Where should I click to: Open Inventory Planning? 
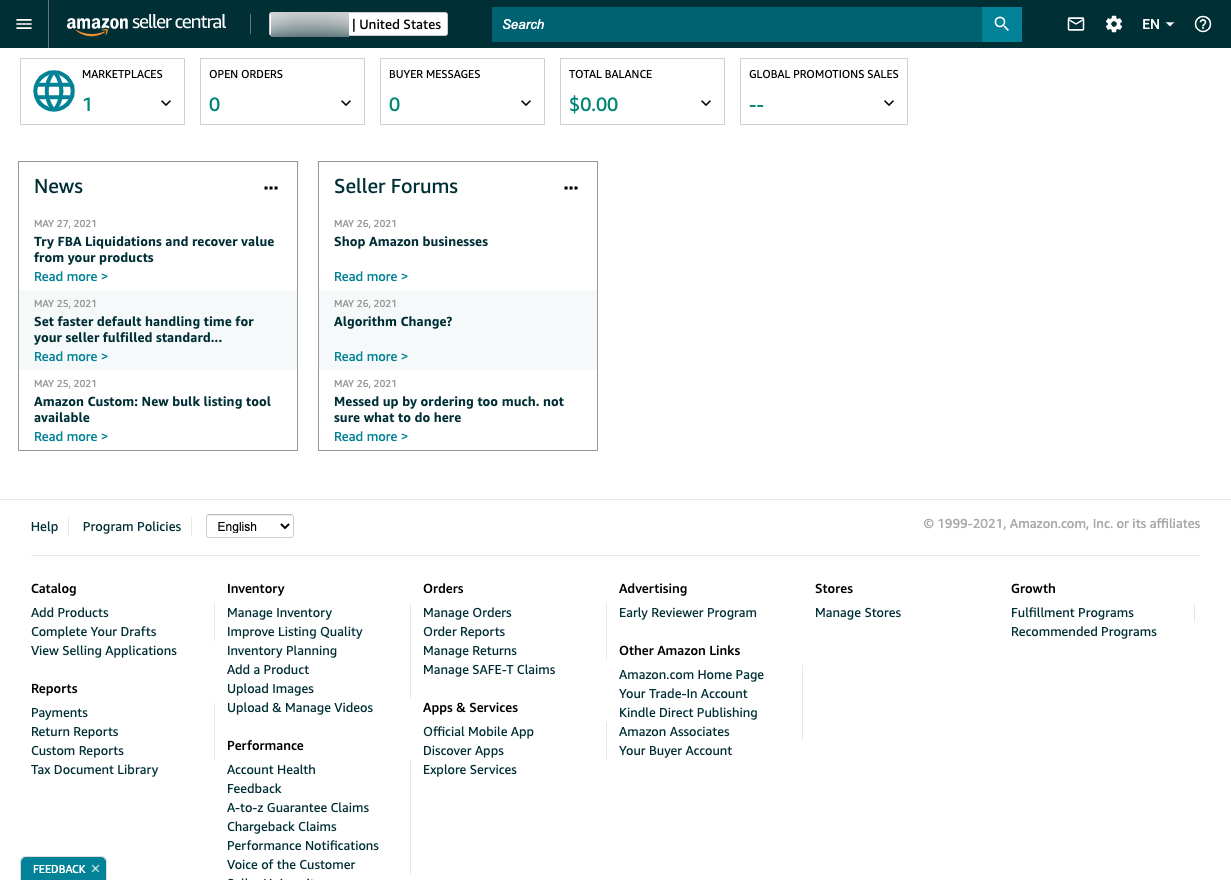click(x=282, y=650)
